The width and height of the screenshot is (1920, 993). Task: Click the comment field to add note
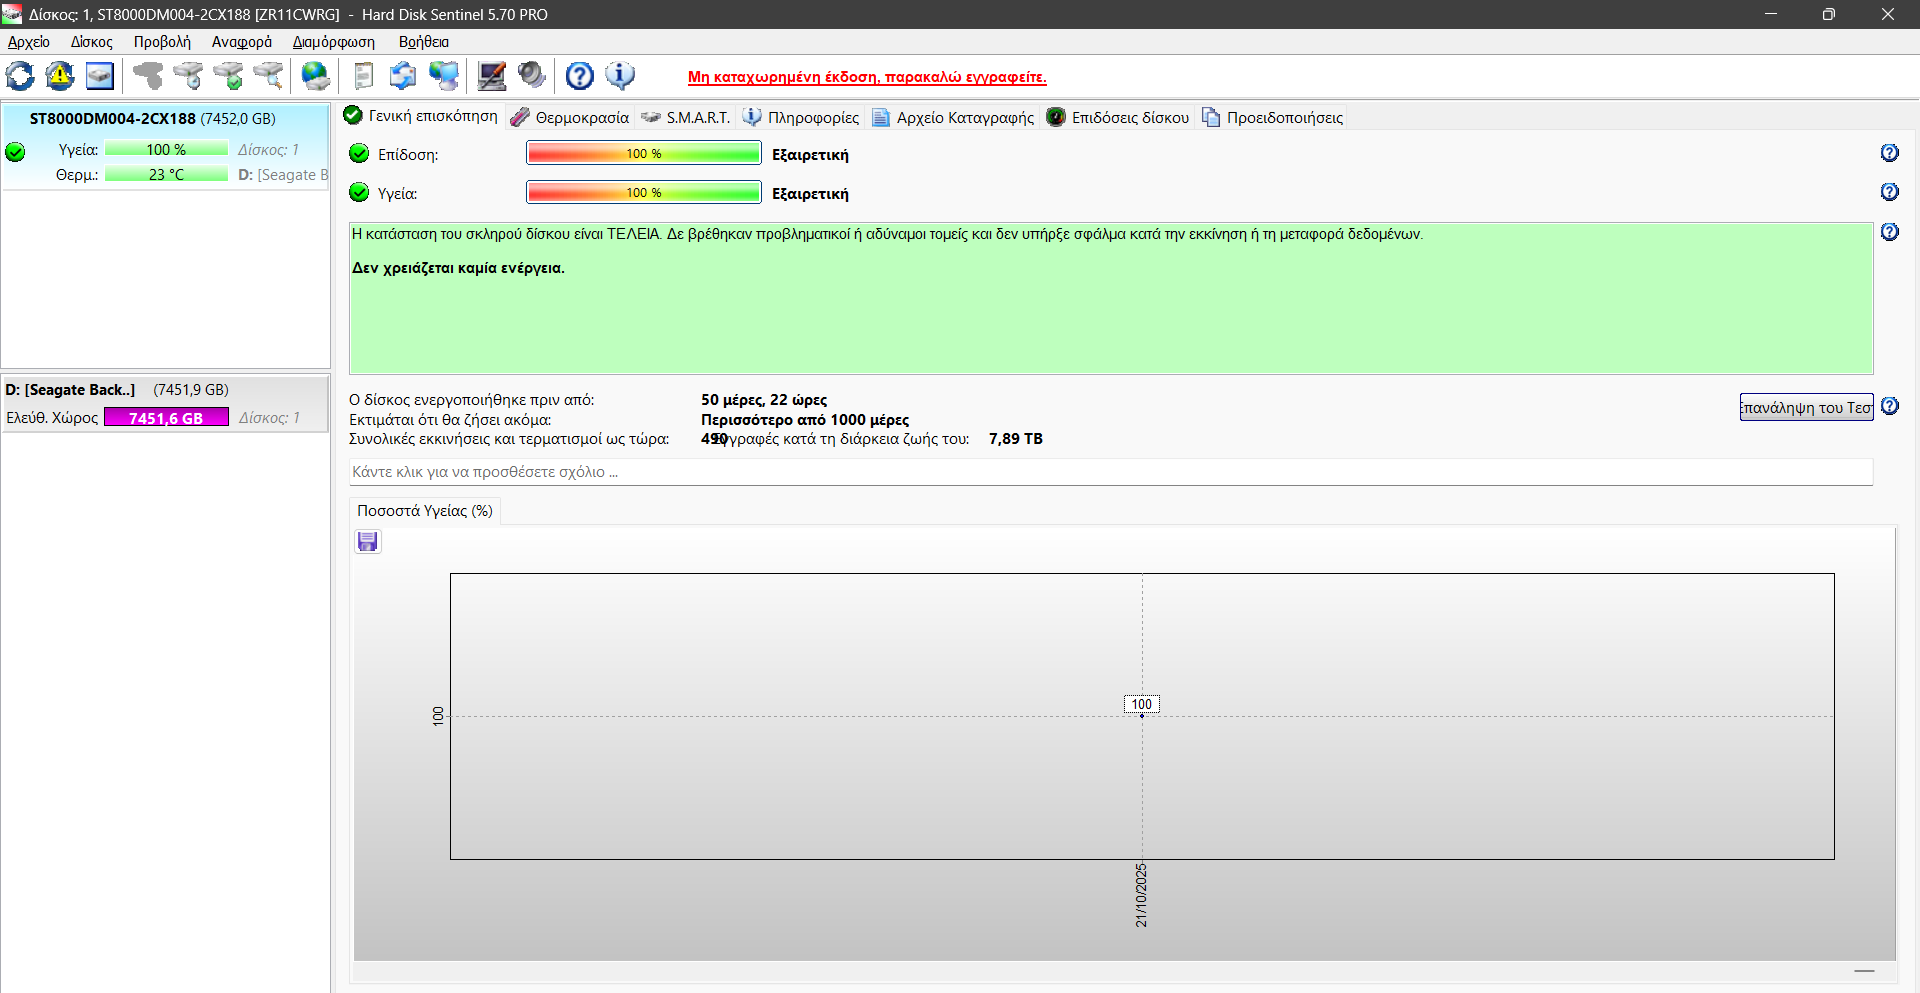[1110, 472]
